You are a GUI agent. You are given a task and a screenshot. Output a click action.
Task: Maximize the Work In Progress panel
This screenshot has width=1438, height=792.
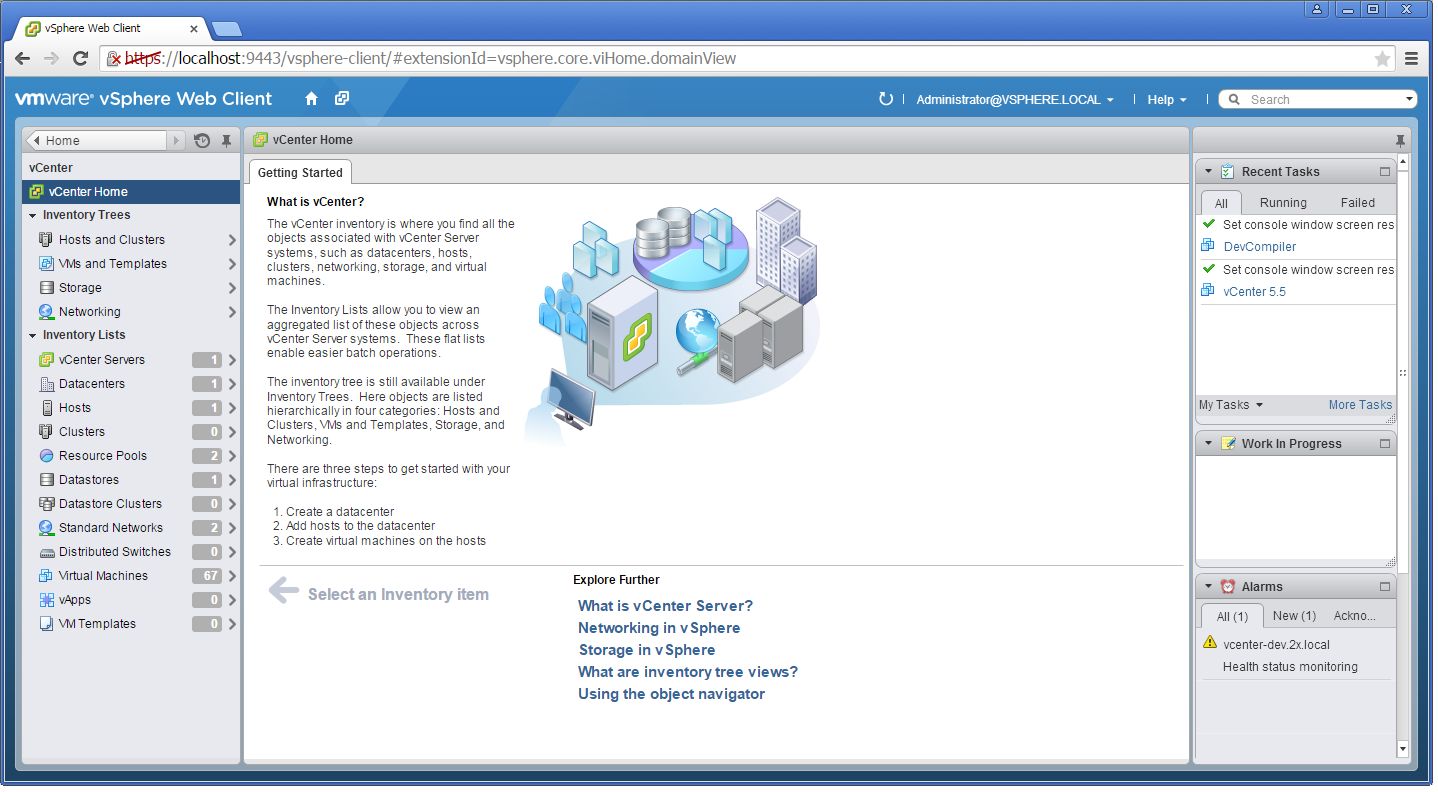coord(1385,444)
